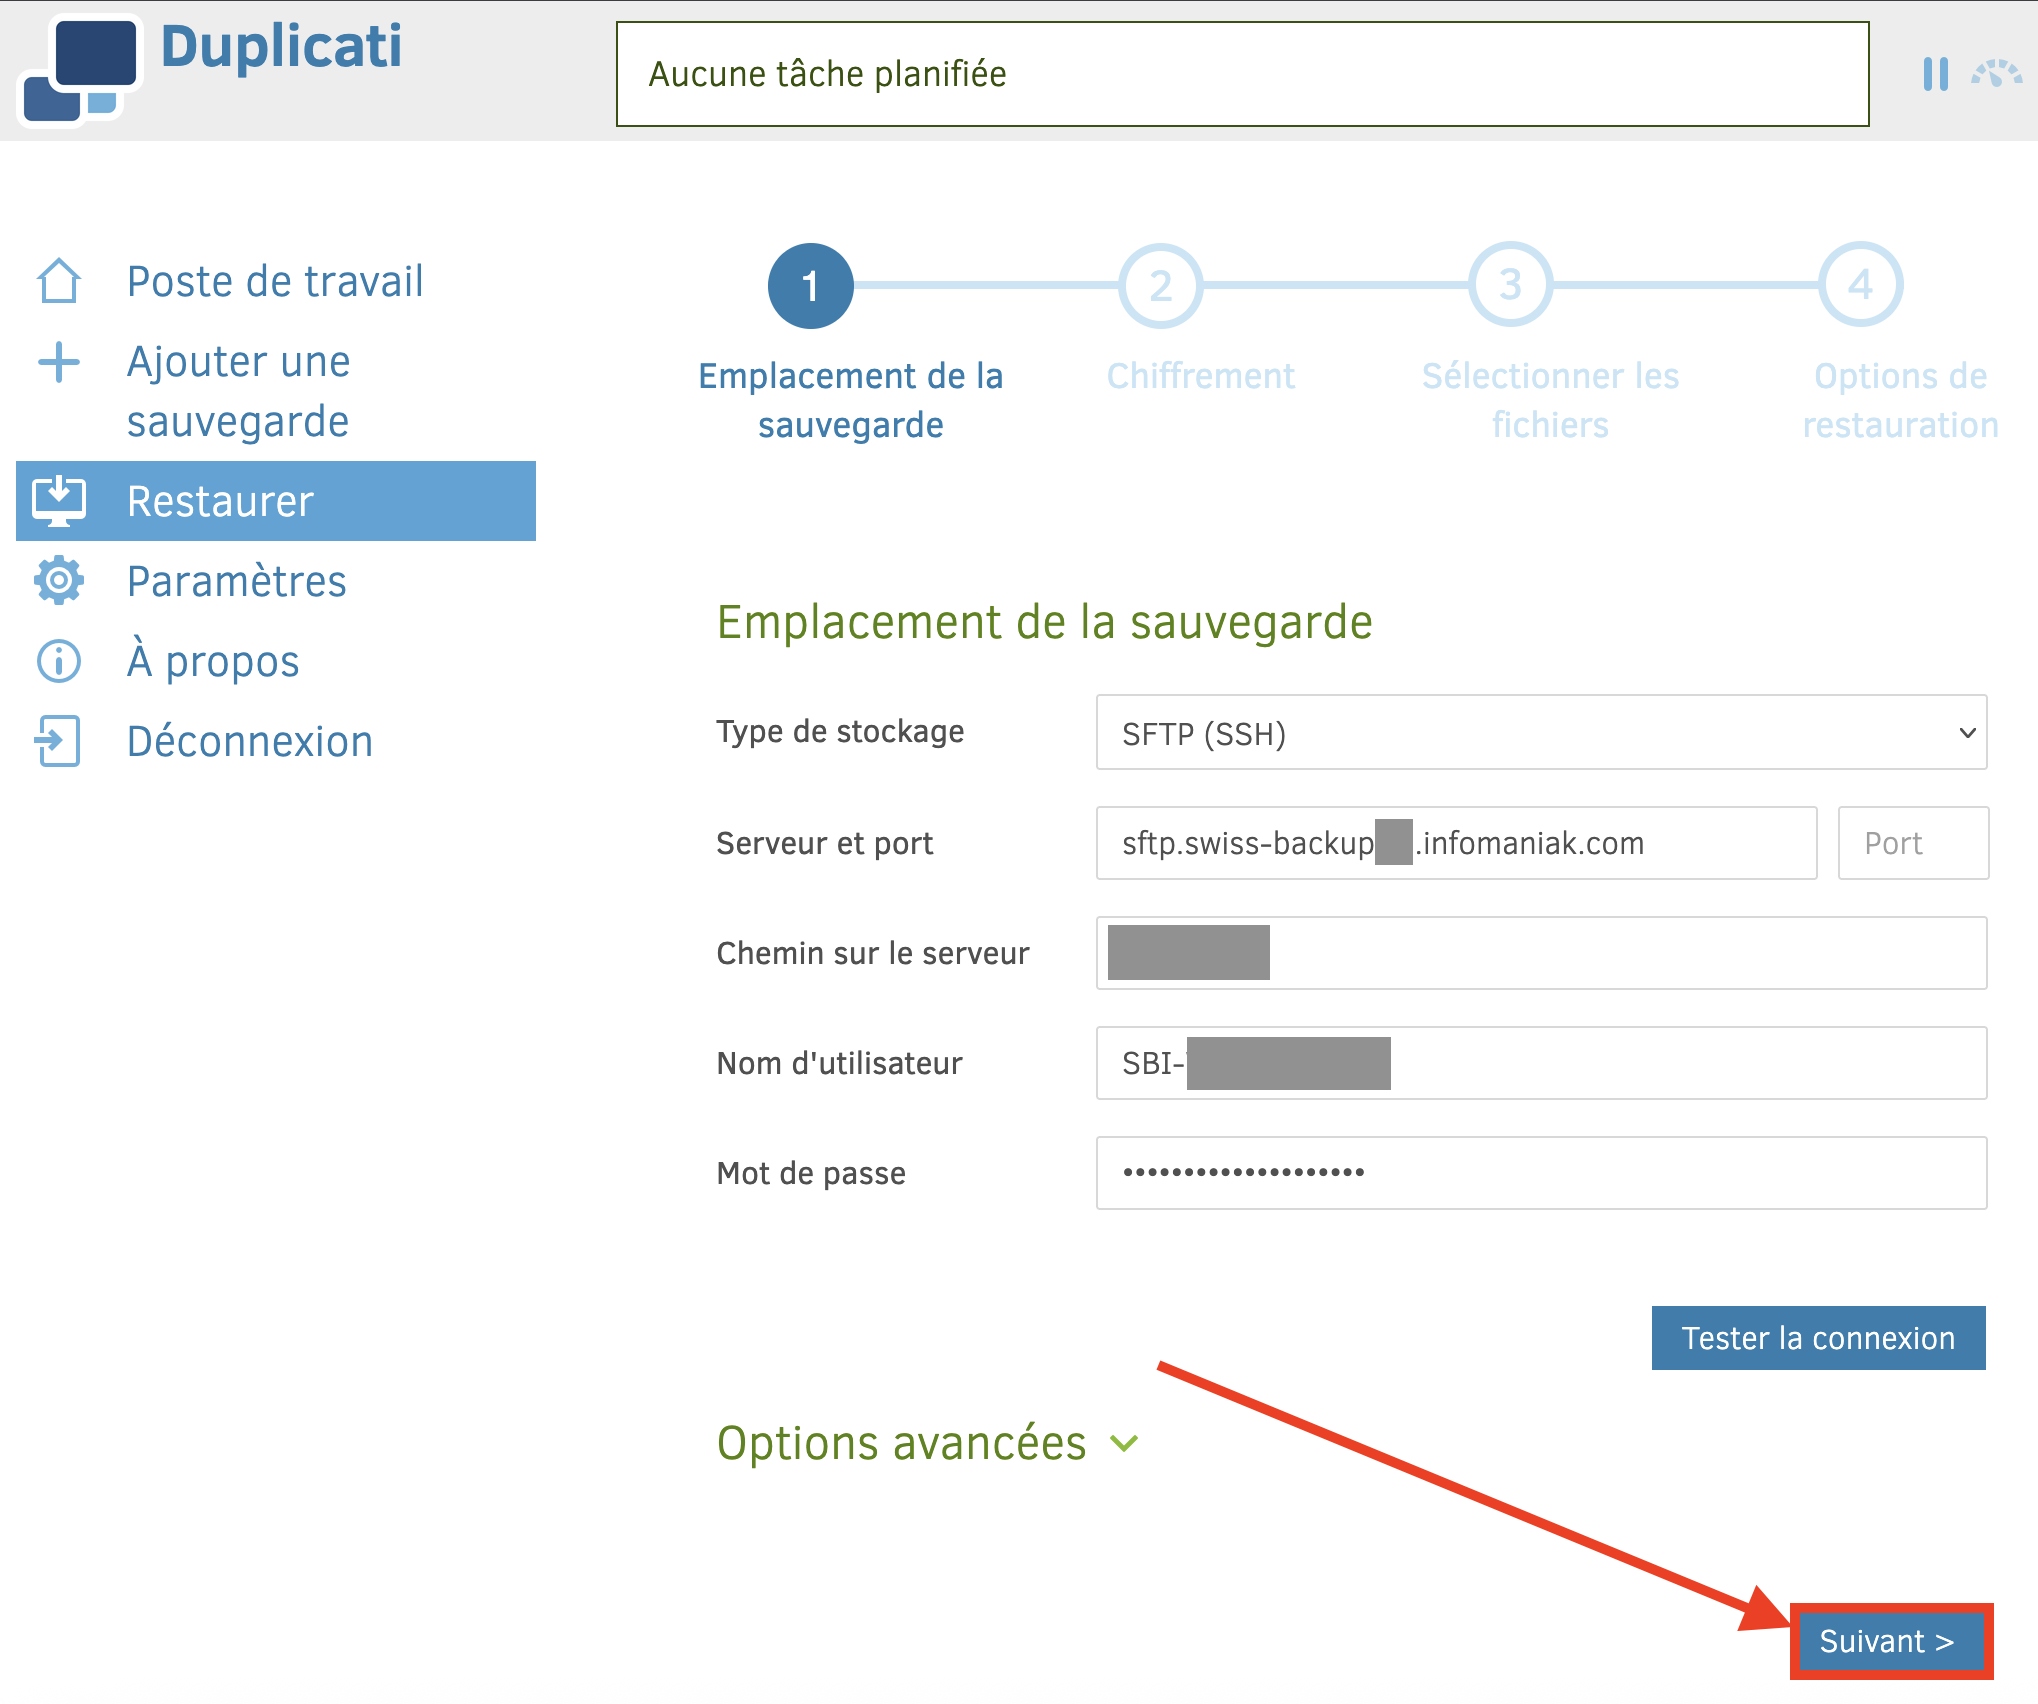Click step 2 Chiffrement circle
The image size is (2038, 1704).
click(1161, 286)
